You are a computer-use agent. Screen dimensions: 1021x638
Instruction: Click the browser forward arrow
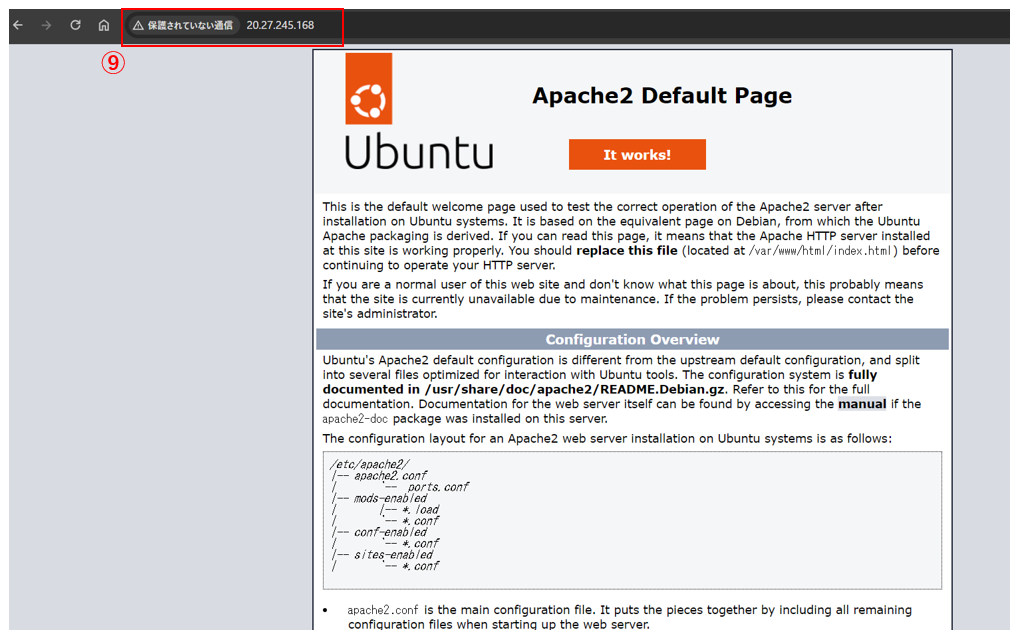click(x=46, y=25)
